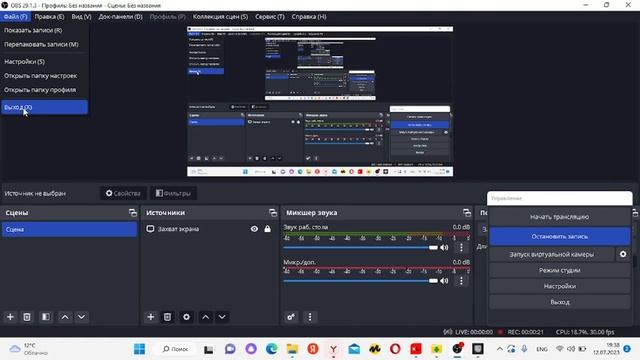Move scene up with arrow icon
Screen dimensions: 640x360
click(65, 317)
